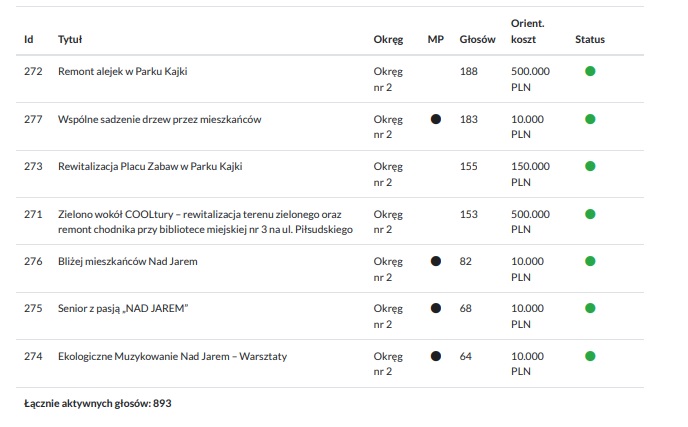
Task: Click black MP dot for Ekologiczne Muzykowanie
Action: 435,355
